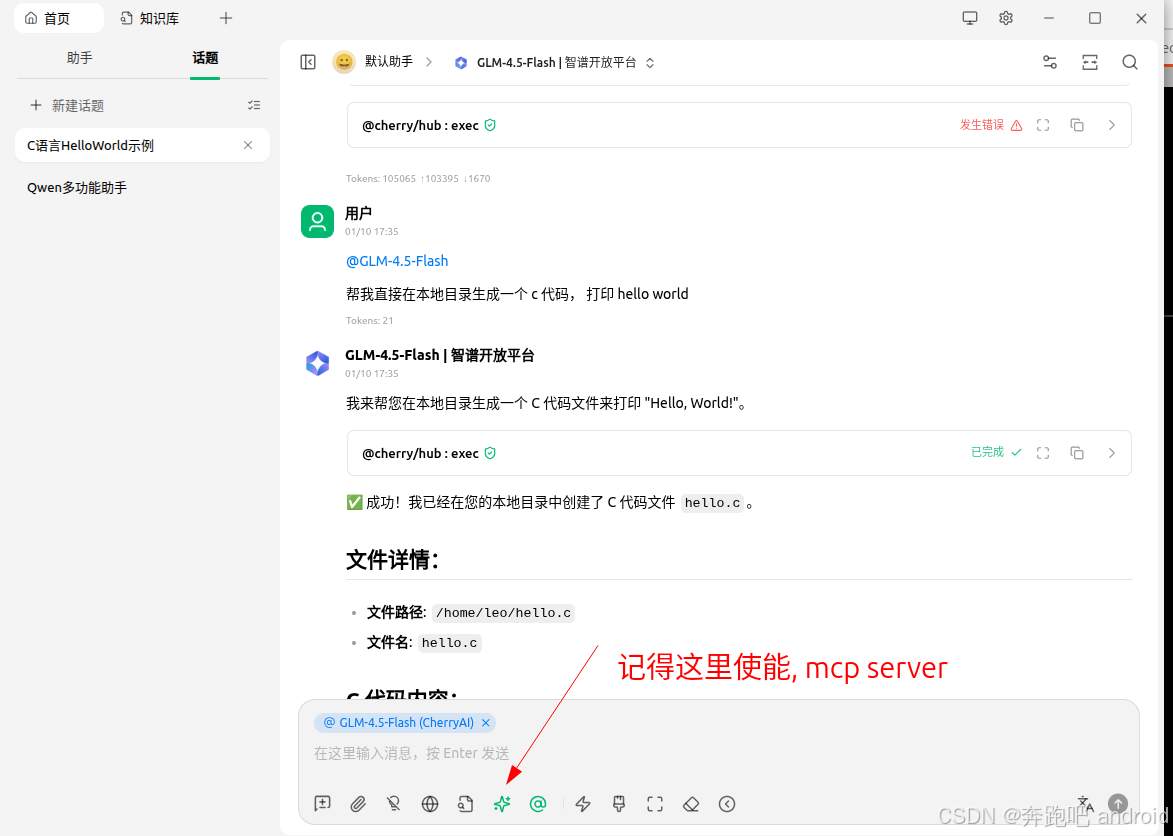Open the default assistant 默认助手

pos(388,62)
